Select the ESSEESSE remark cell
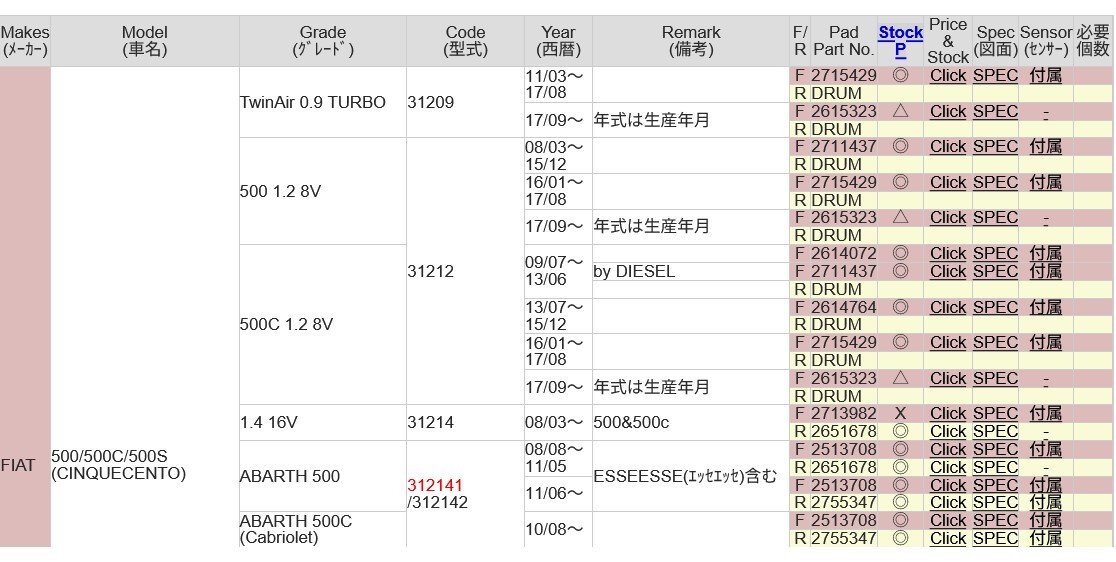Viewport: 1116px width, 562px height. click(691, 476)
